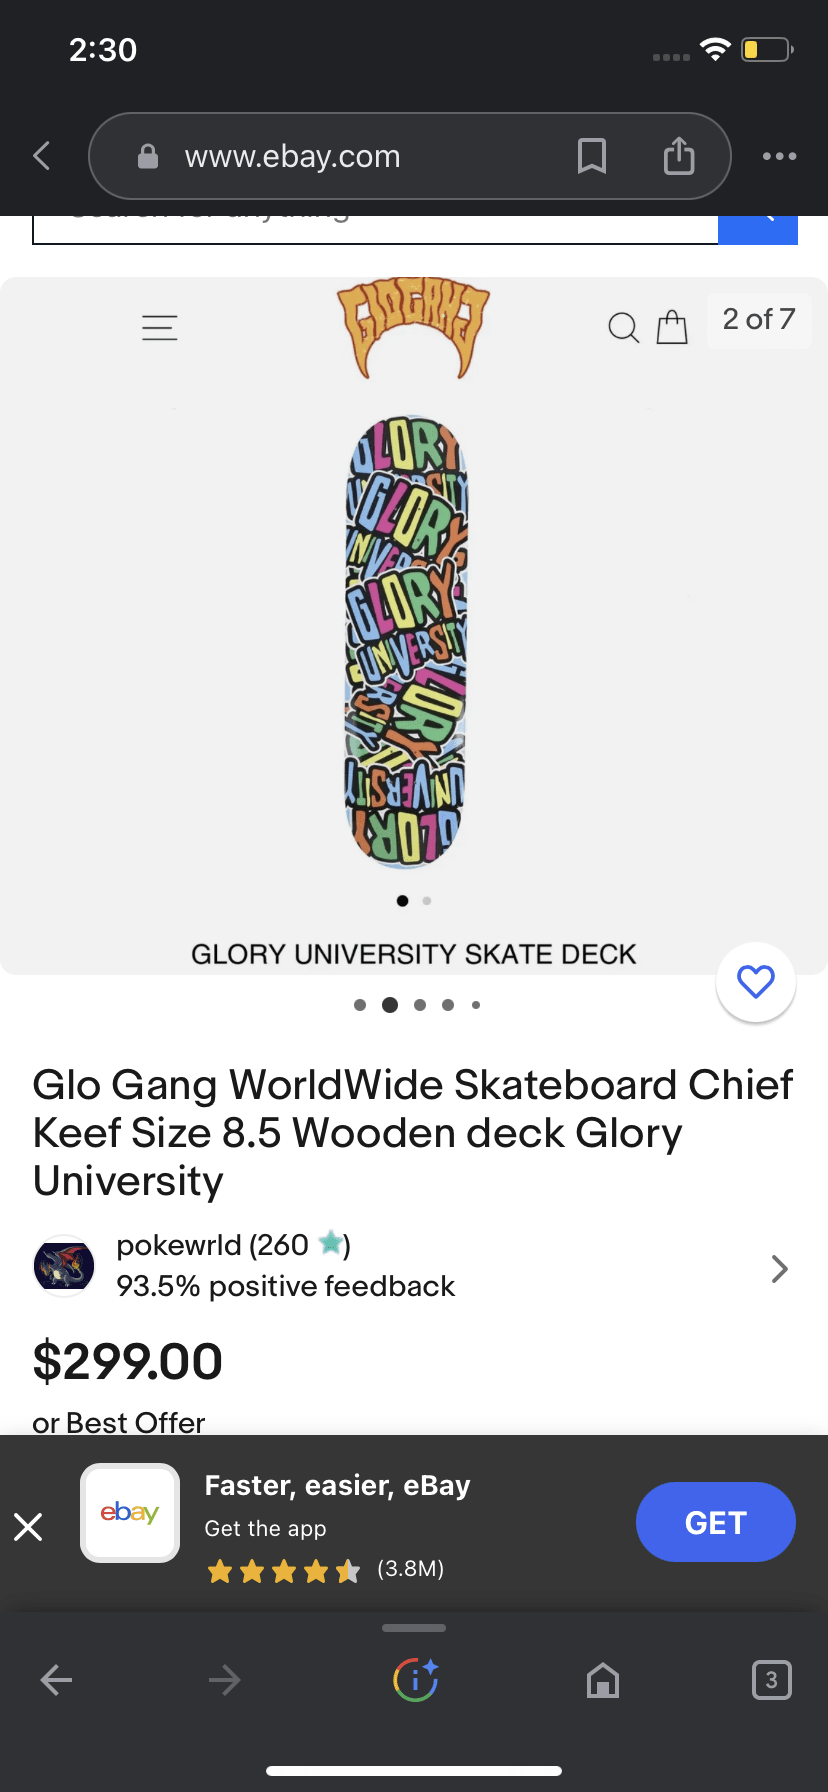Open the three-dot browser menu

click(780, 156)
